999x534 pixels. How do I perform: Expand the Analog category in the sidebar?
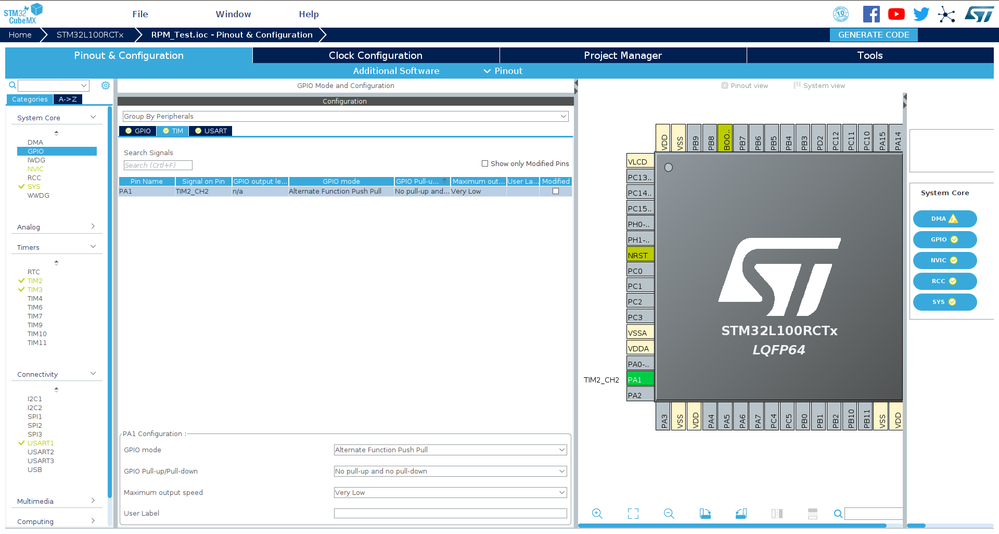(x=56, y=227)
